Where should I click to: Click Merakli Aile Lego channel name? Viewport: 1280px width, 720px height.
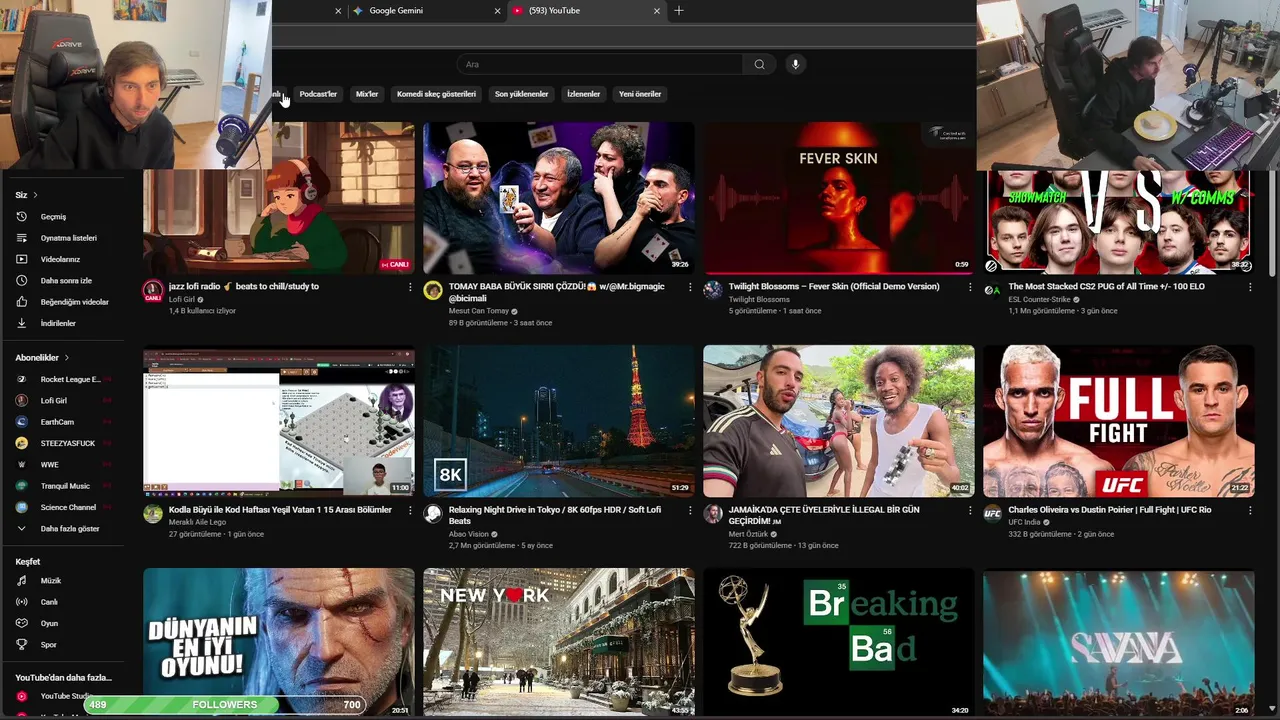[197, 522]
